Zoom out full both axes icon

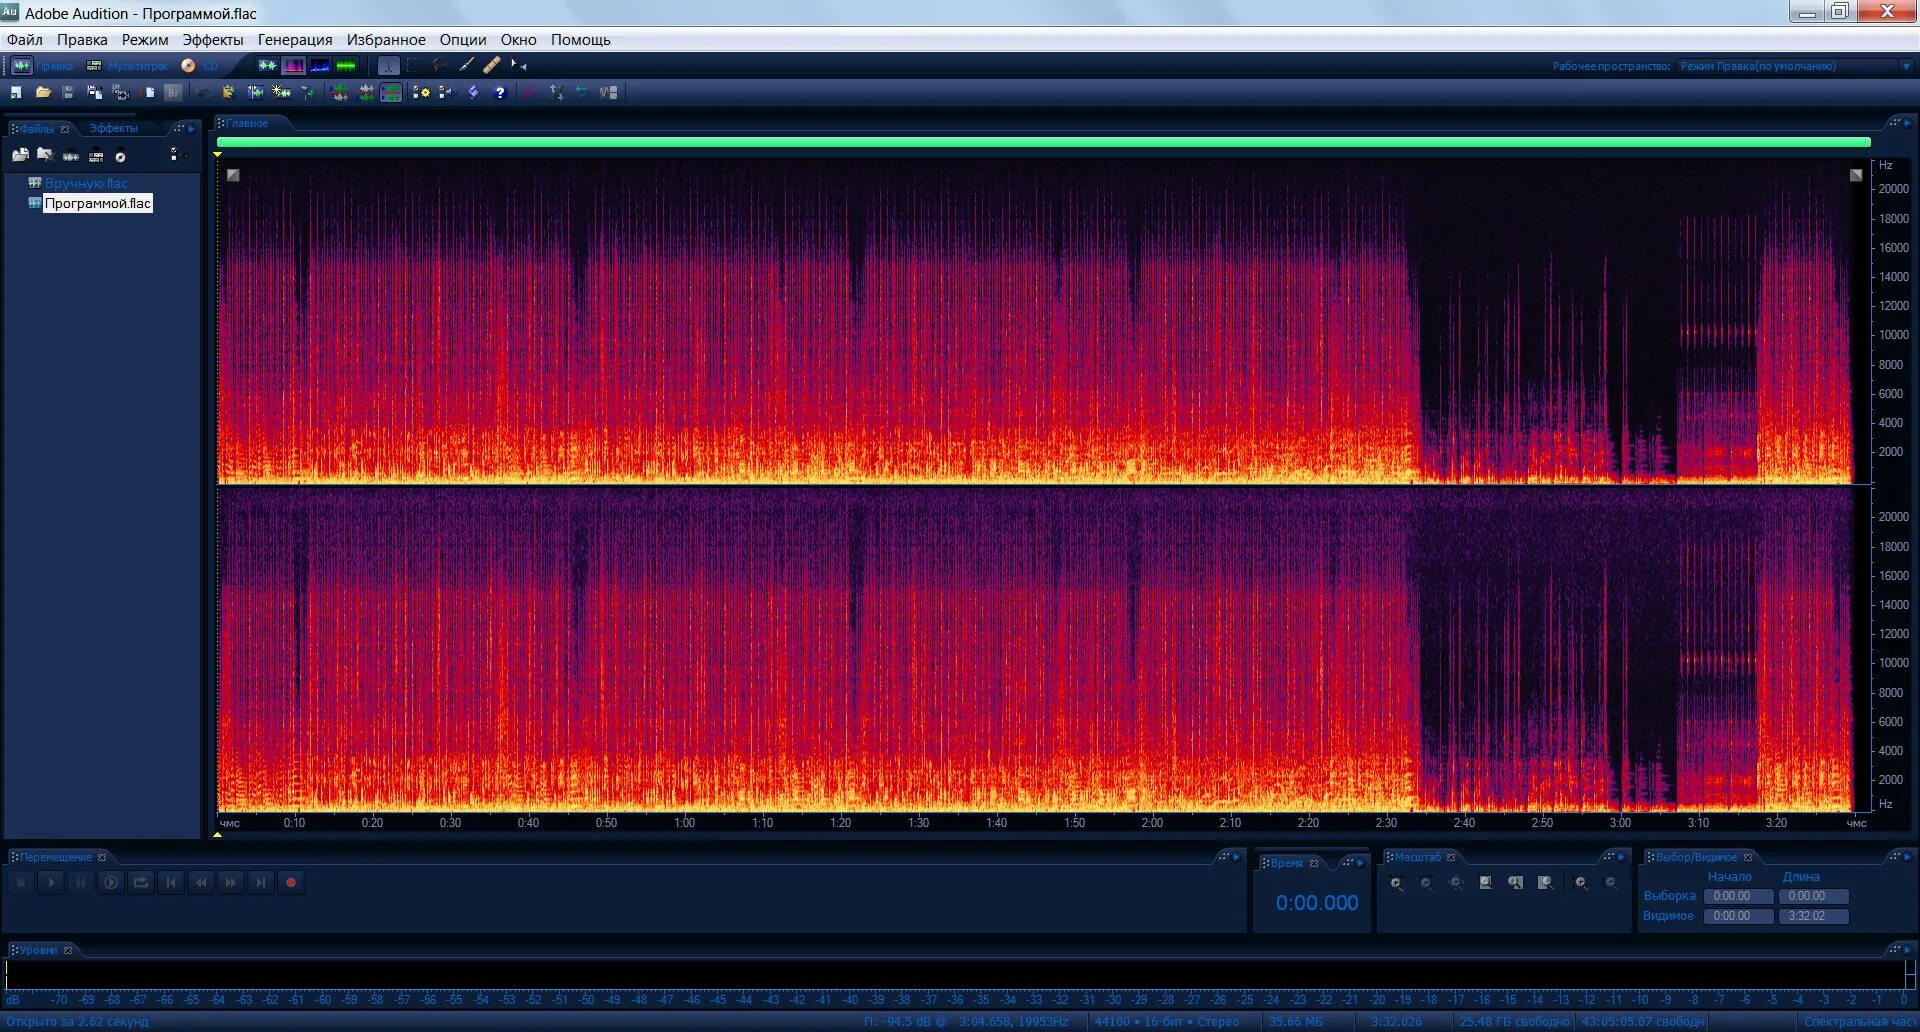tap(1456, 884)
